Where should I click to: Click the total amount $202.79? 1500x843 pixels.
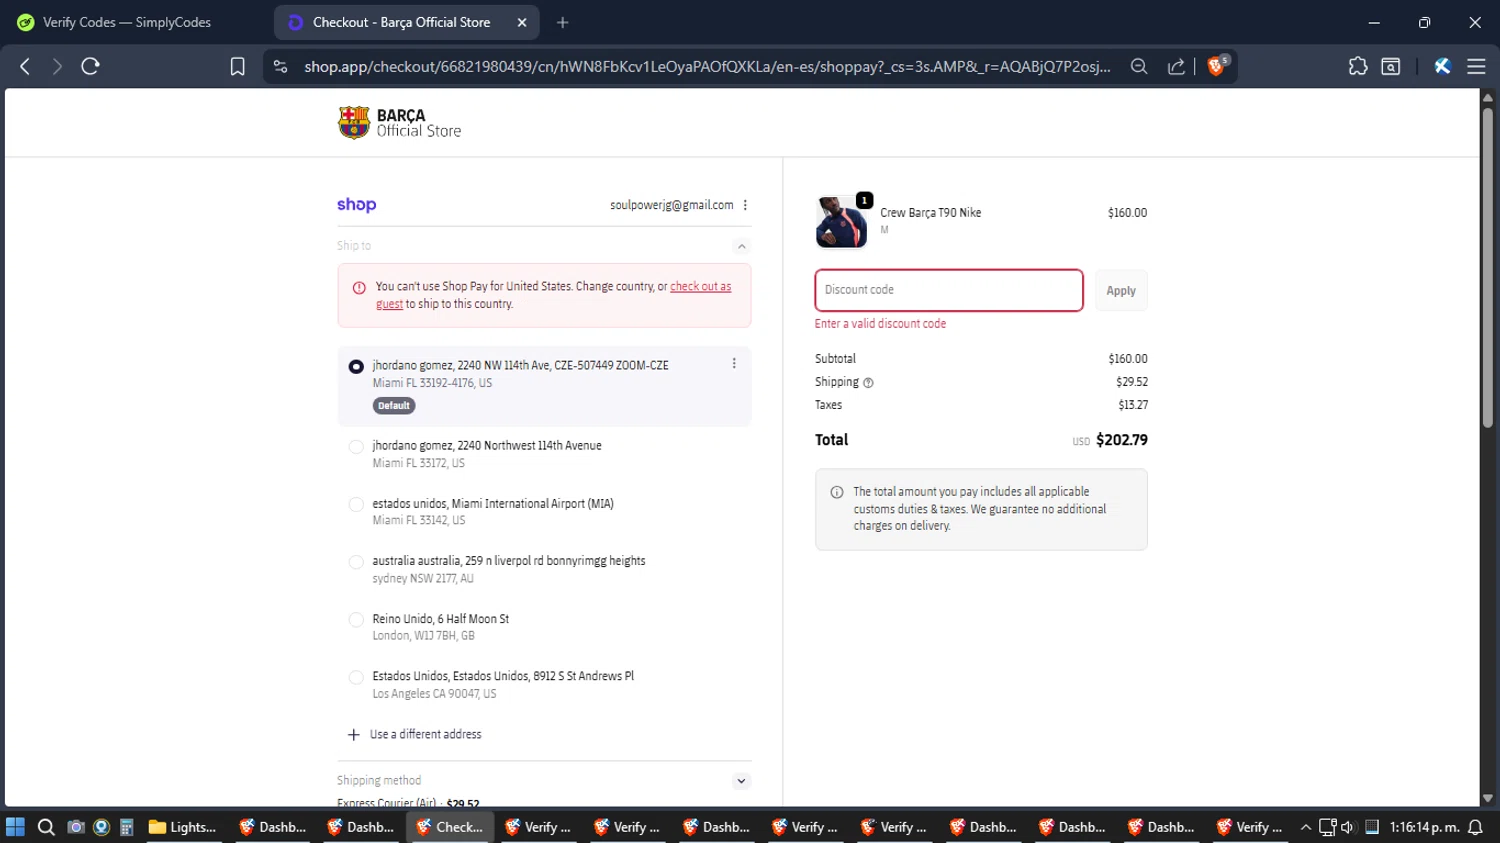point(1122,440)
